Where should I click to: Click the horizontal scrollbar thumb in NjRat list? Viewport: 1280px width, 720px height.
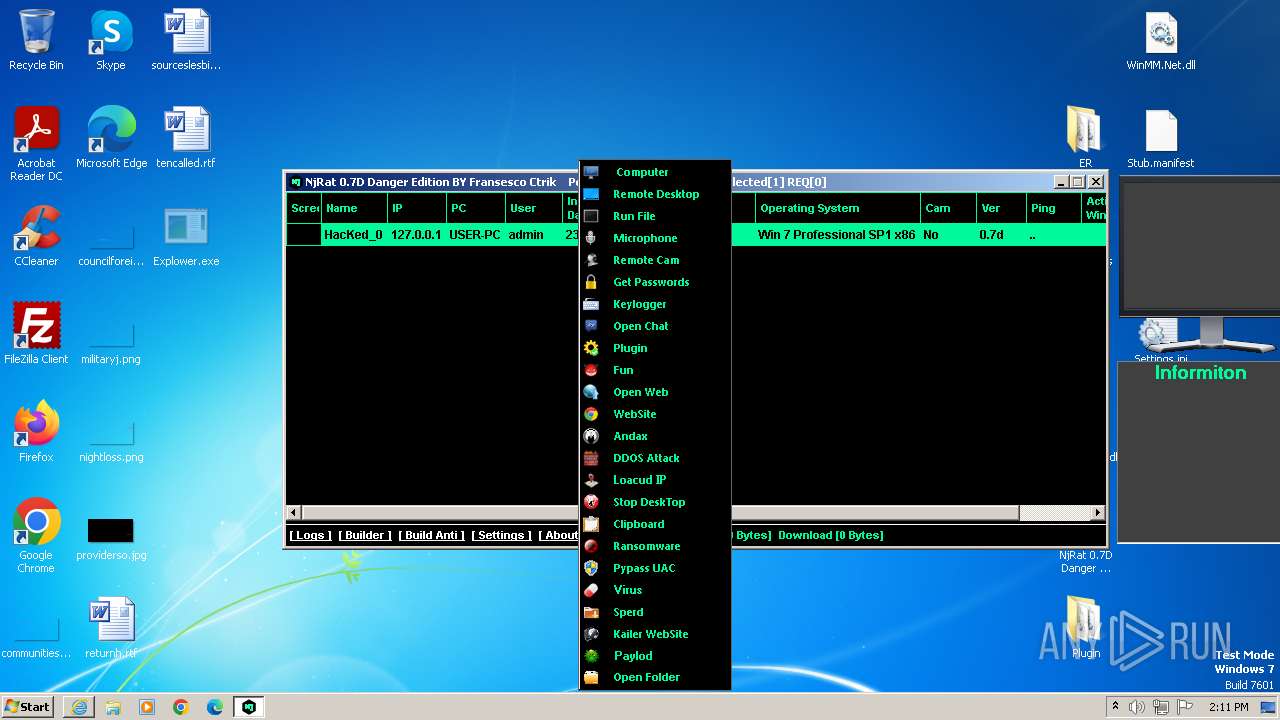pos(660,512)
